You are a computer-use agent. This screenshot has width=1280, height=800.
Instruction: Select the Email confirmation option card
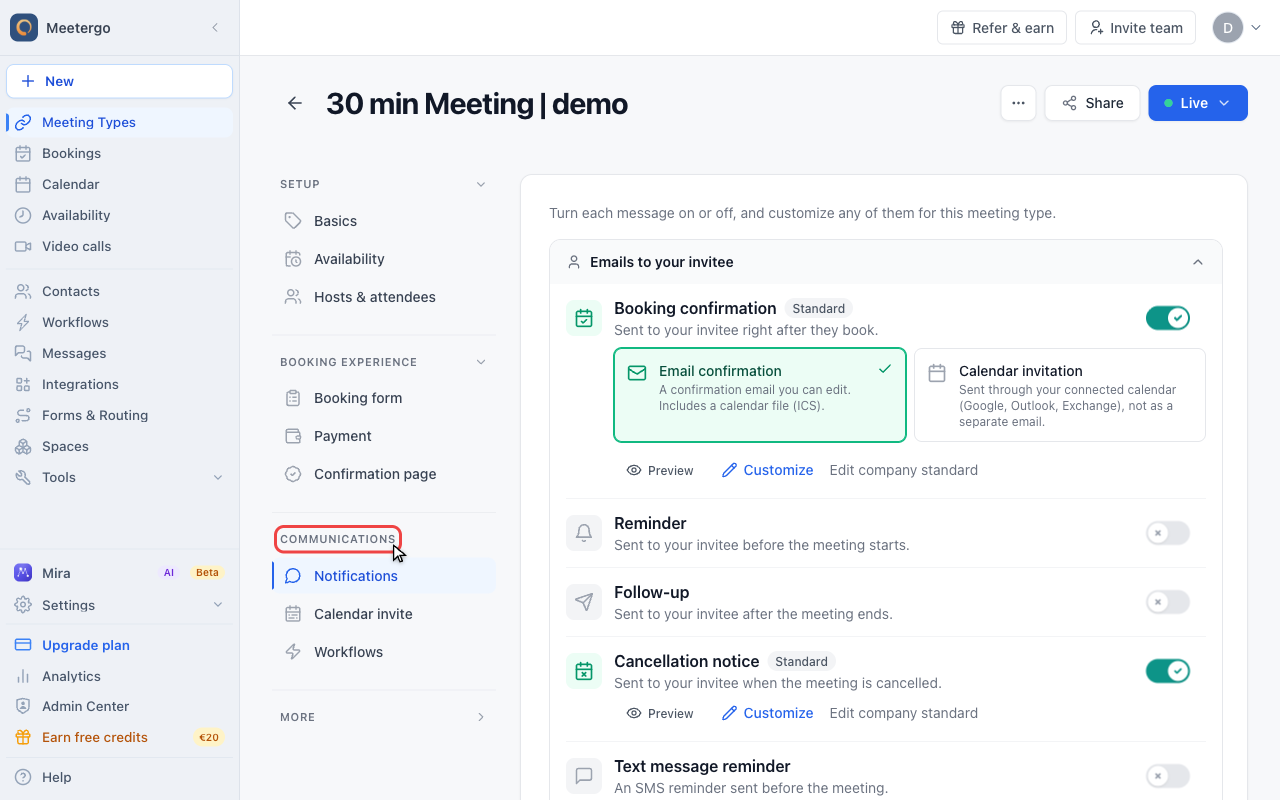pos(760,395)
